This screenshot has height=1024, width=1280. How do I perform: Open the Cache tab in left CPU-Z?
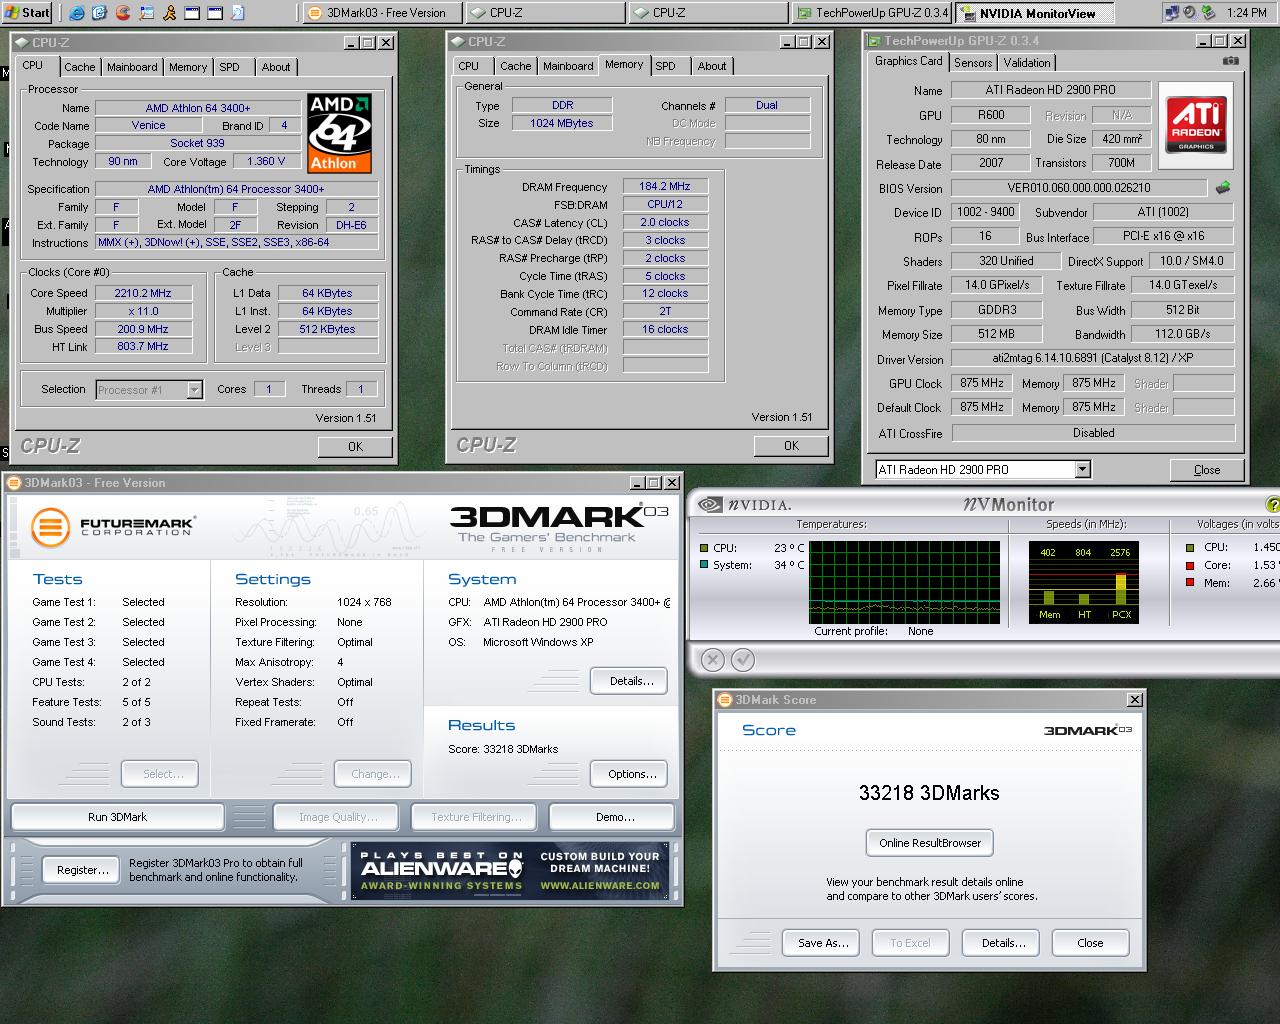(x=79, y=67)
